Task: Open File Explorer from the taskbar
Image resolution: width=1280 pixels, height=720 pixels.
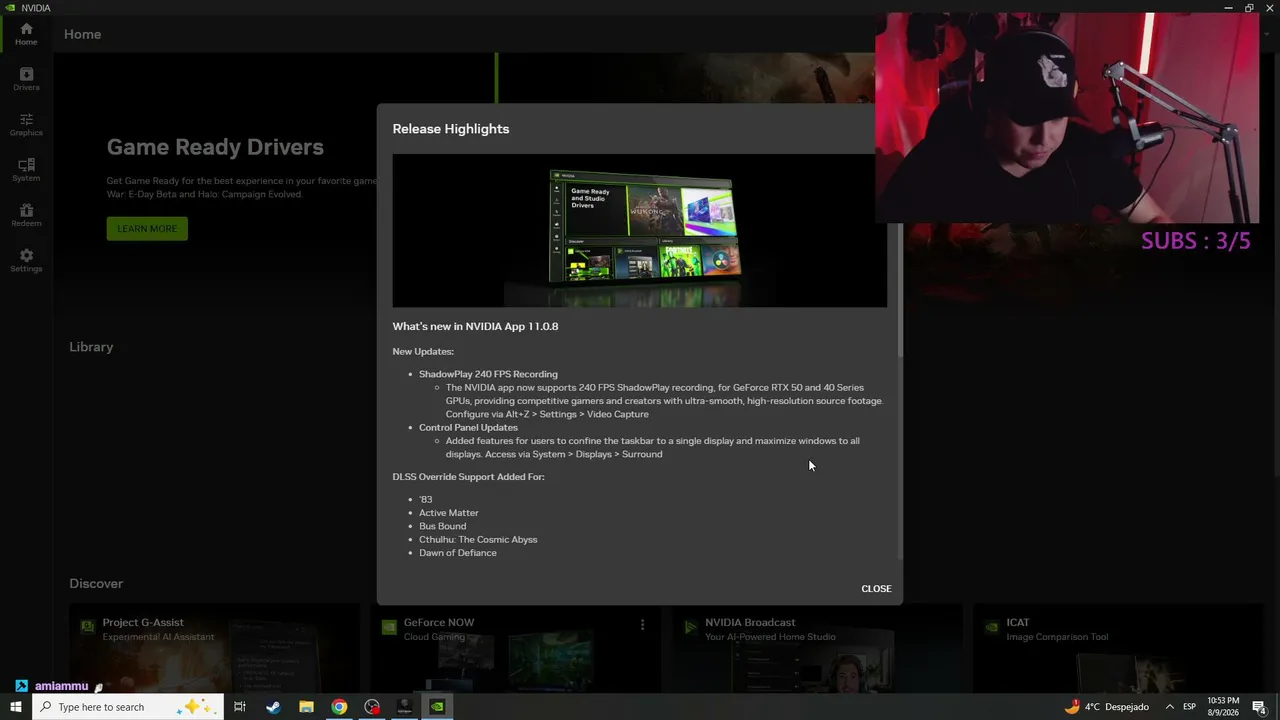Action: [x=306, y=707]
